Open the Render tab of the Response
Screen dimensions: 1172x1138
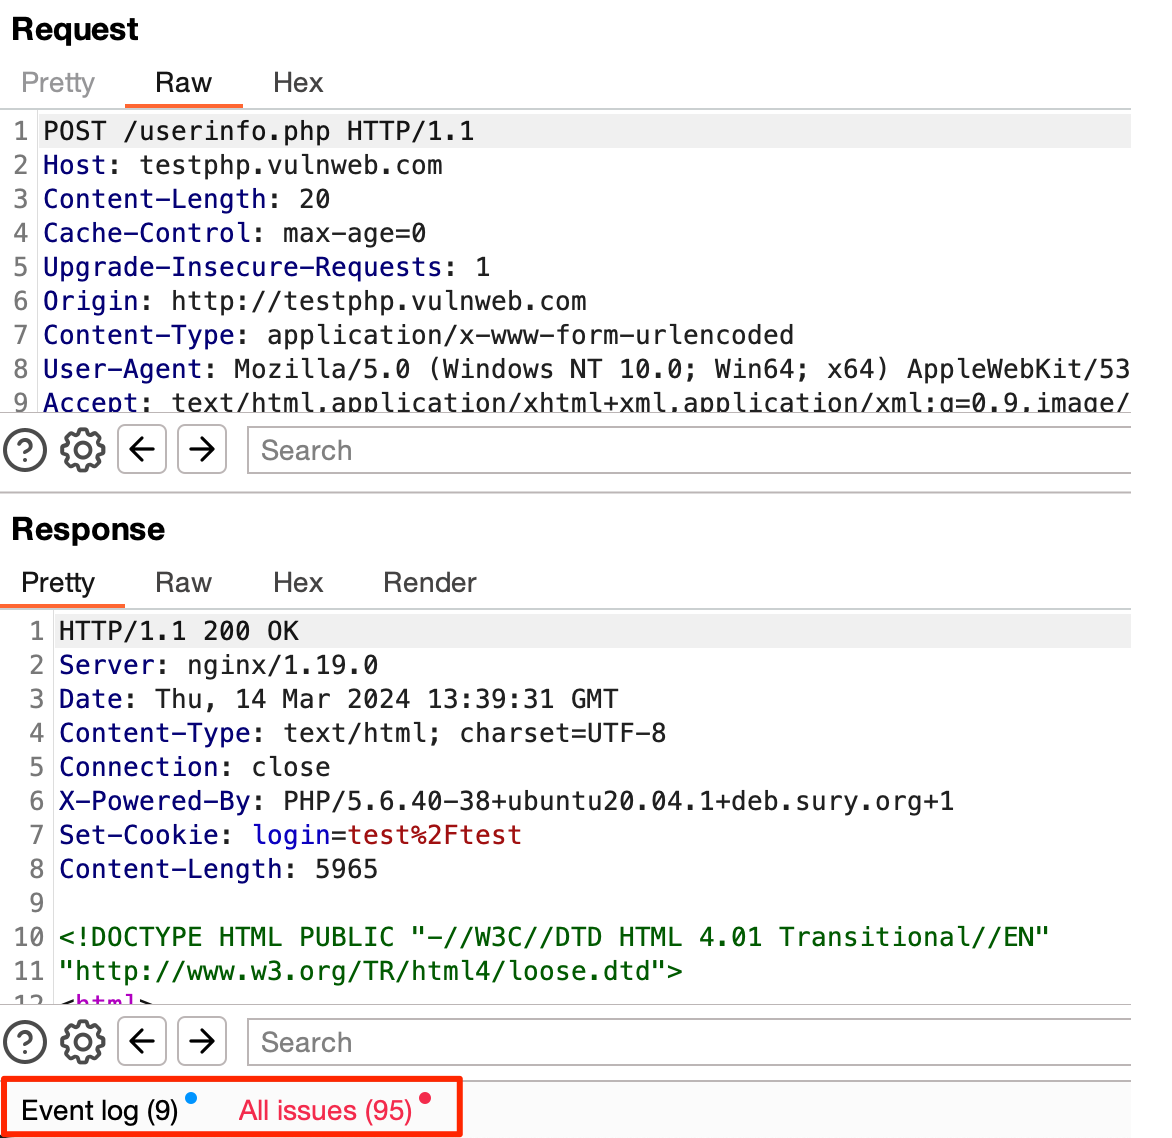[429, 583]
